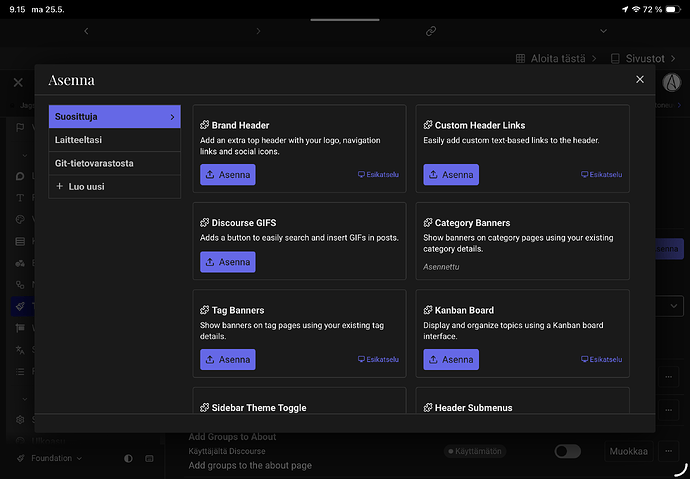This screenshot has width=690, height=479.
Task: Click the Custom Header Links puzzle icon
Action: coord(428,125)
